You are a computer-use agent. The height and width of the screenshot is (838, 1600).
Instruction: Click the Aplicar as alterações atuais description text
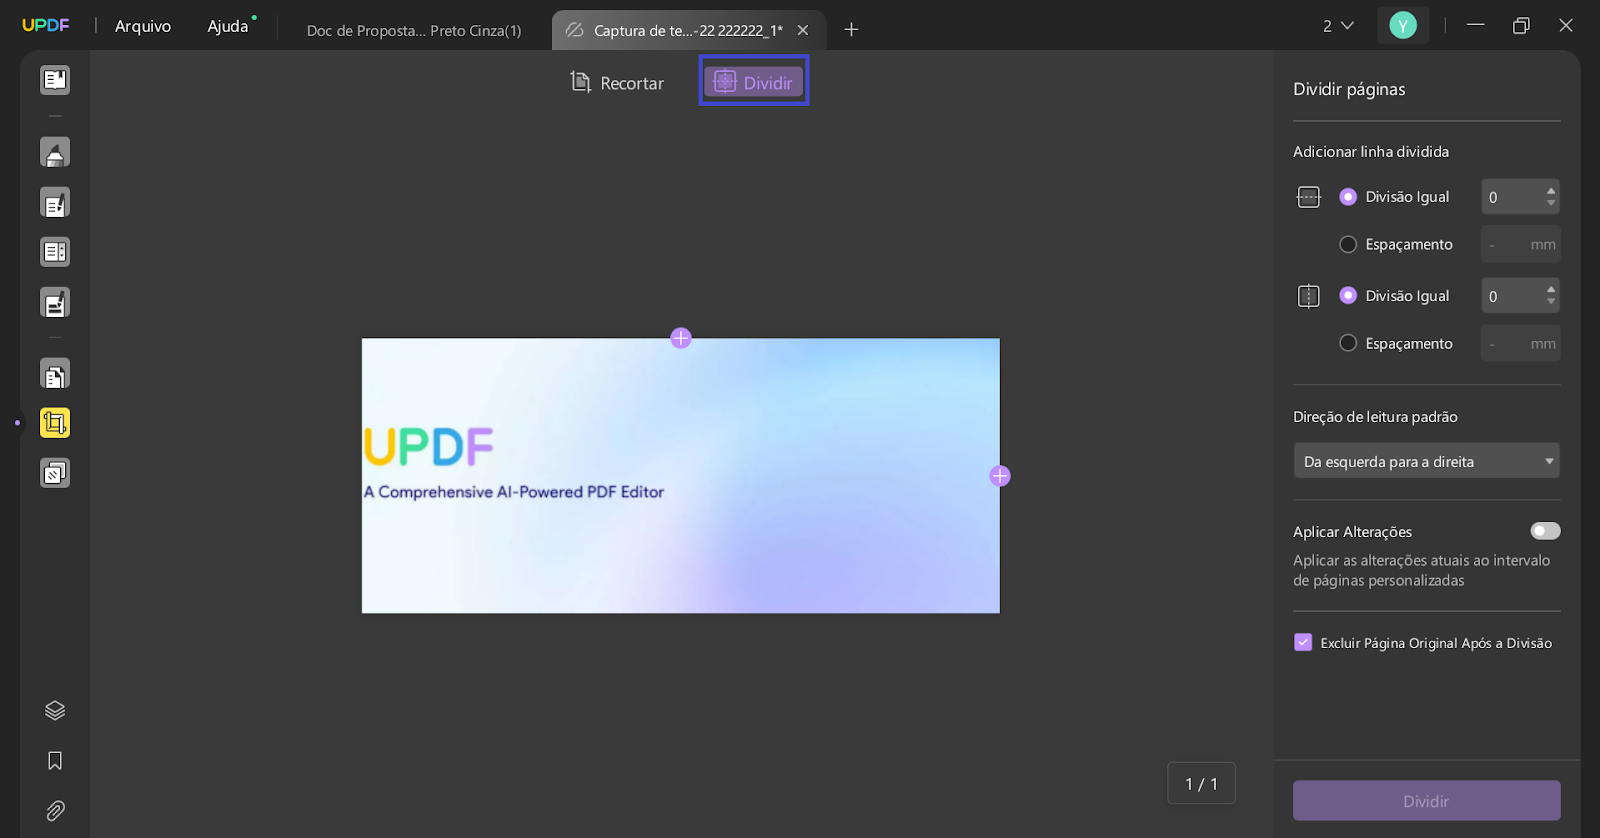pyautogui.click(x=1422, y=570)
